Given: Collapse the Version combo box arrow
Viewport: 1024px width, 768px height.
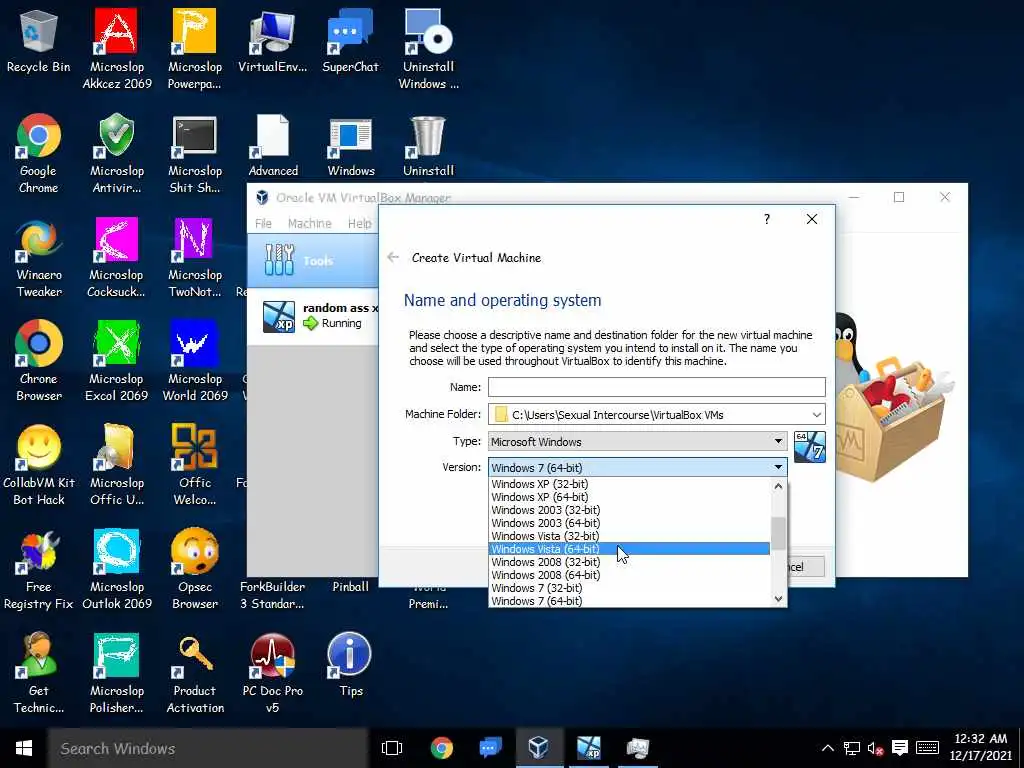Looking at the screenshot, I should tap(778, 467).
